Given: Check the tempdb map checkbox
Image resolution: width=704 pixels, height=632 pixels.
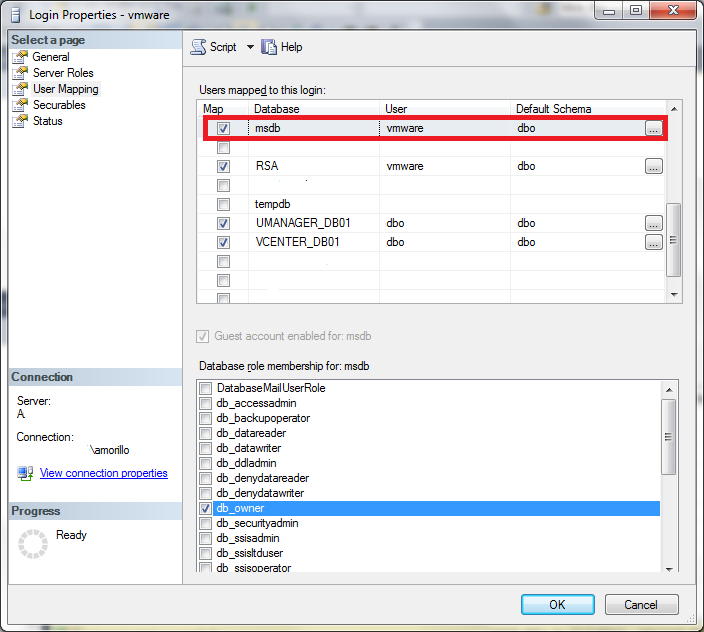Looking at the screenshot, I should (223, 204).
